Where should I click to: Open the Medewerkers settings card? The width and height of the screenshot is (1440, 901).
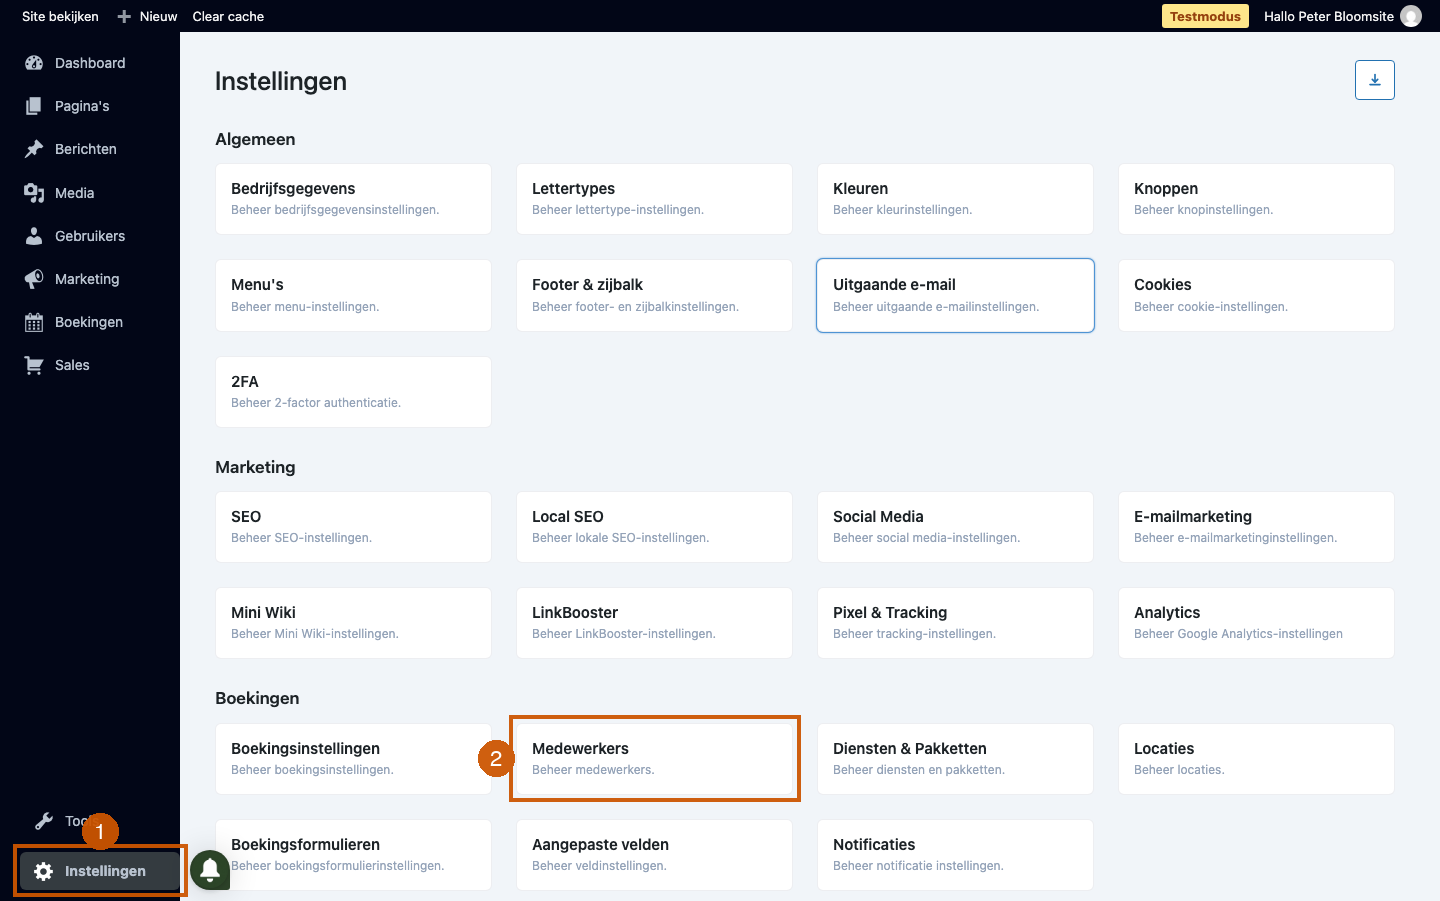(x=654, y=759)
